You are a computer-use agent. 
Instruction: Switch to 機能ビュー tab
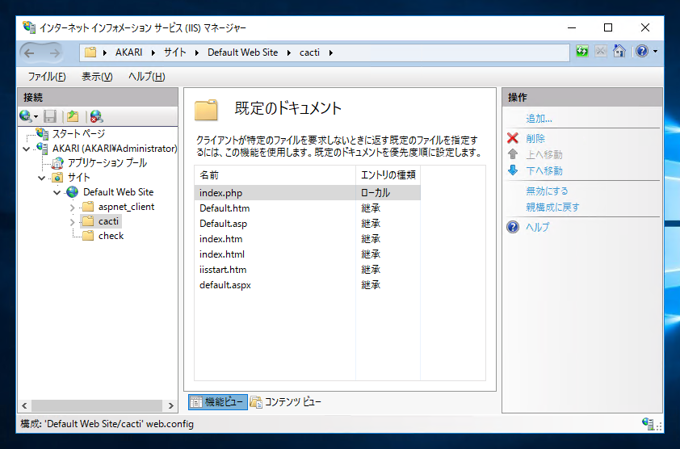pos(218,402)
